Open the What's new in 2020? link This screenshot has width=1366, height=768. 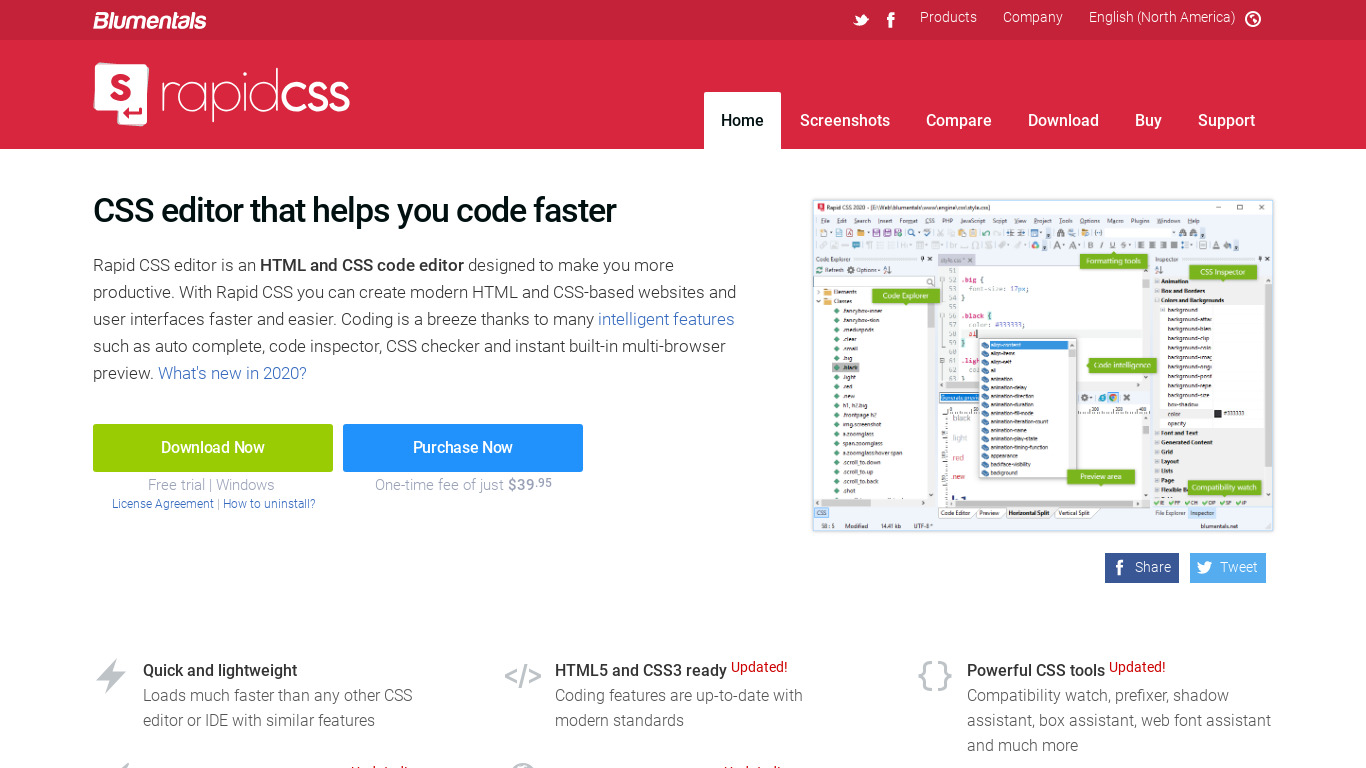[x=232, y=373]
